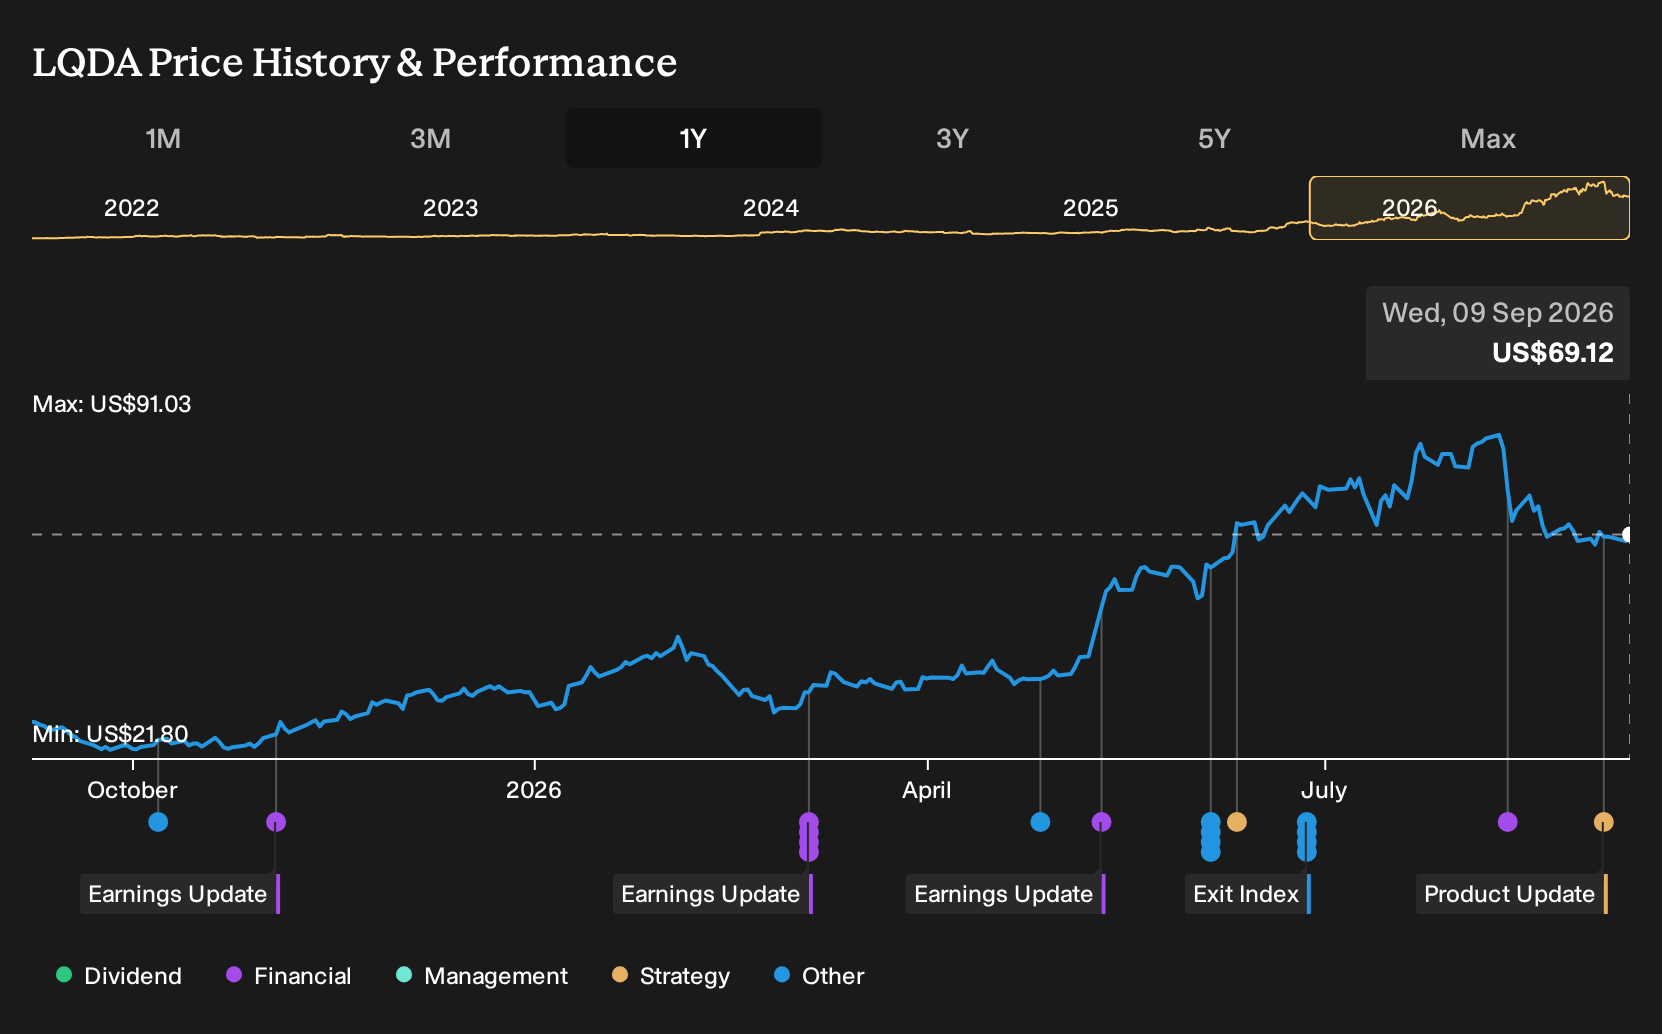Select the orange dot above Product Update
Image resolution: width=1662 pixels, height=1034 pixels.
point(1603,822)
